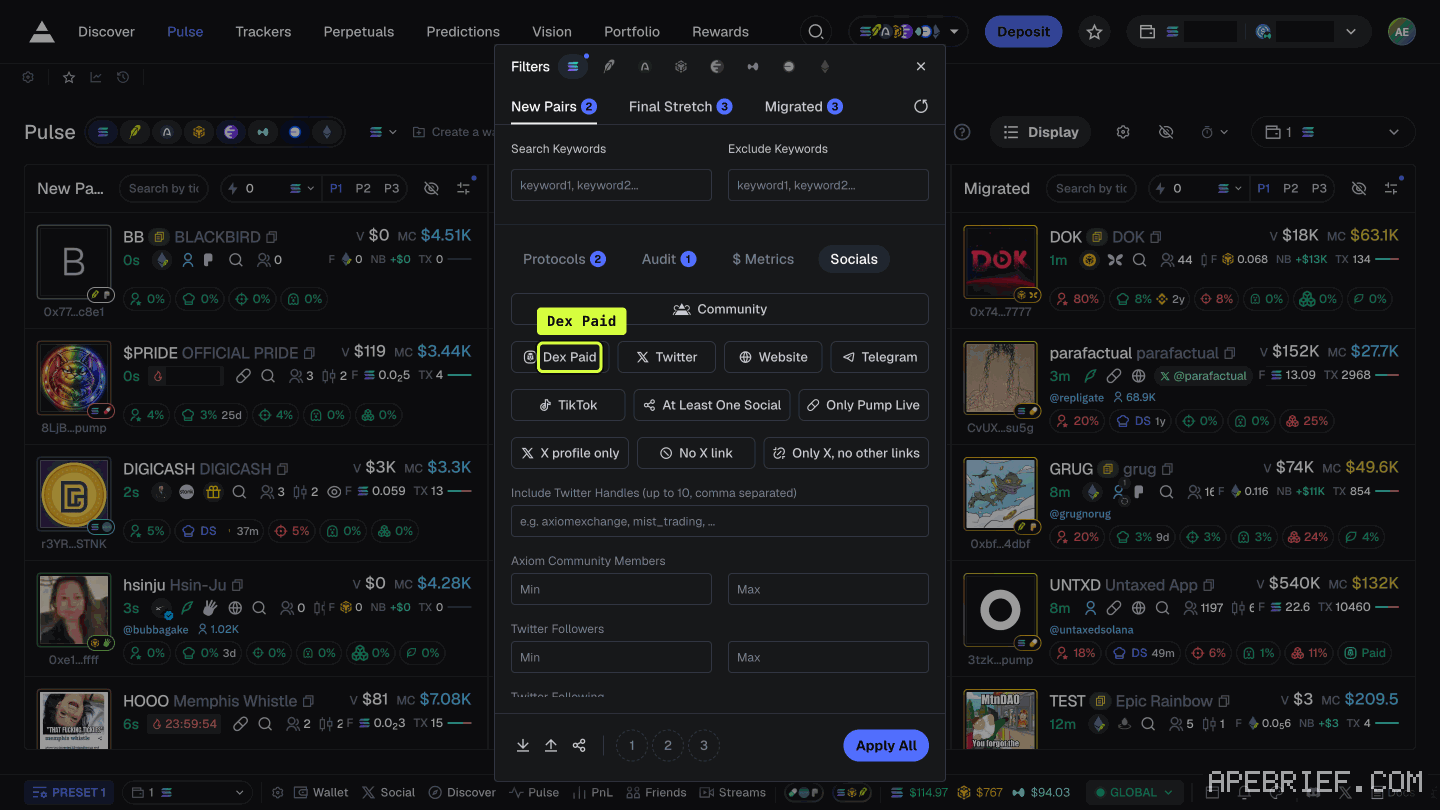Viewport: 1440px width, 810px height.
Task: Expand the chain dropdown beside Deposit button
Action: pos(908,32)
